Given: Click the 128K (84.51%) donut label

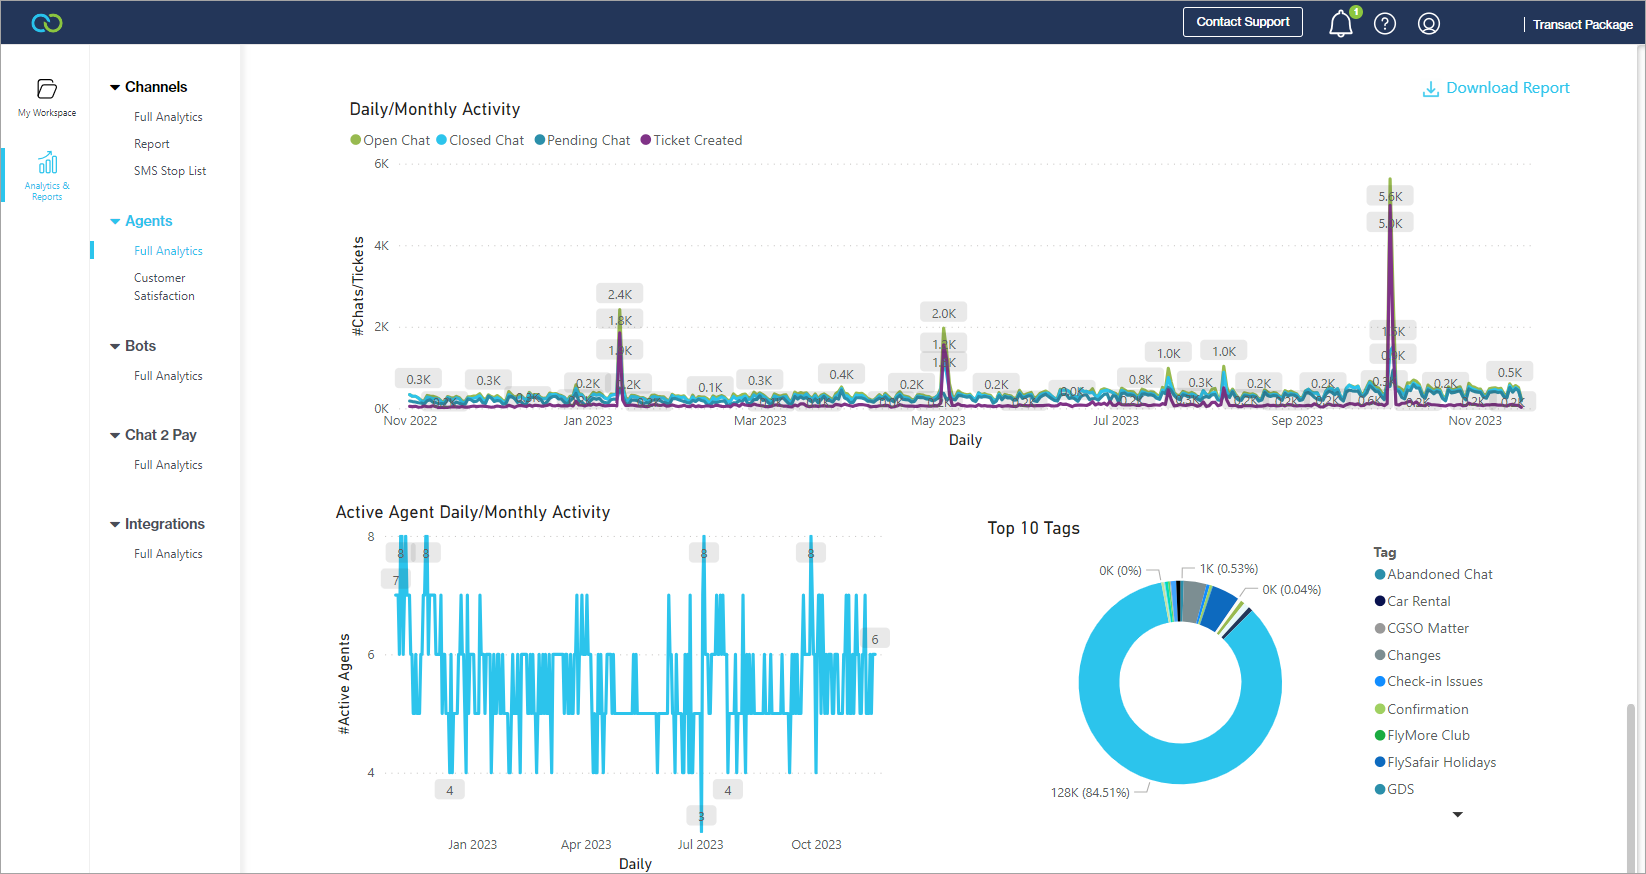Looking at the screenshot, I should [x=1090, y=793].
